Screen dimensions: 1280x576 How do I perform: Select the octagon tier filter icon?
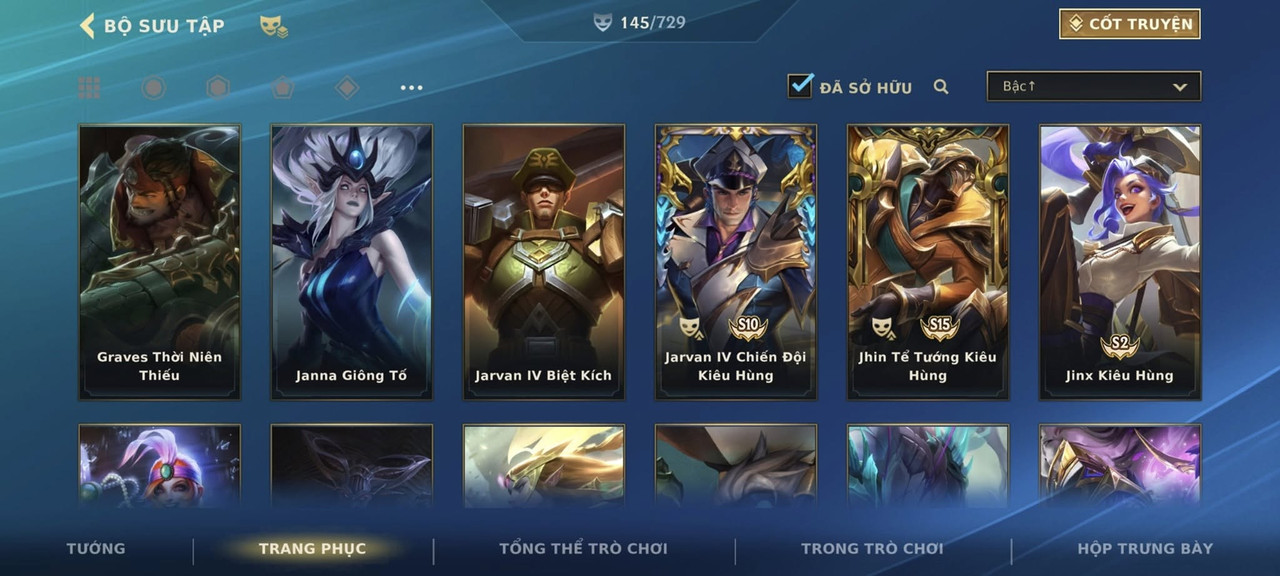click(x=153, y=88)
